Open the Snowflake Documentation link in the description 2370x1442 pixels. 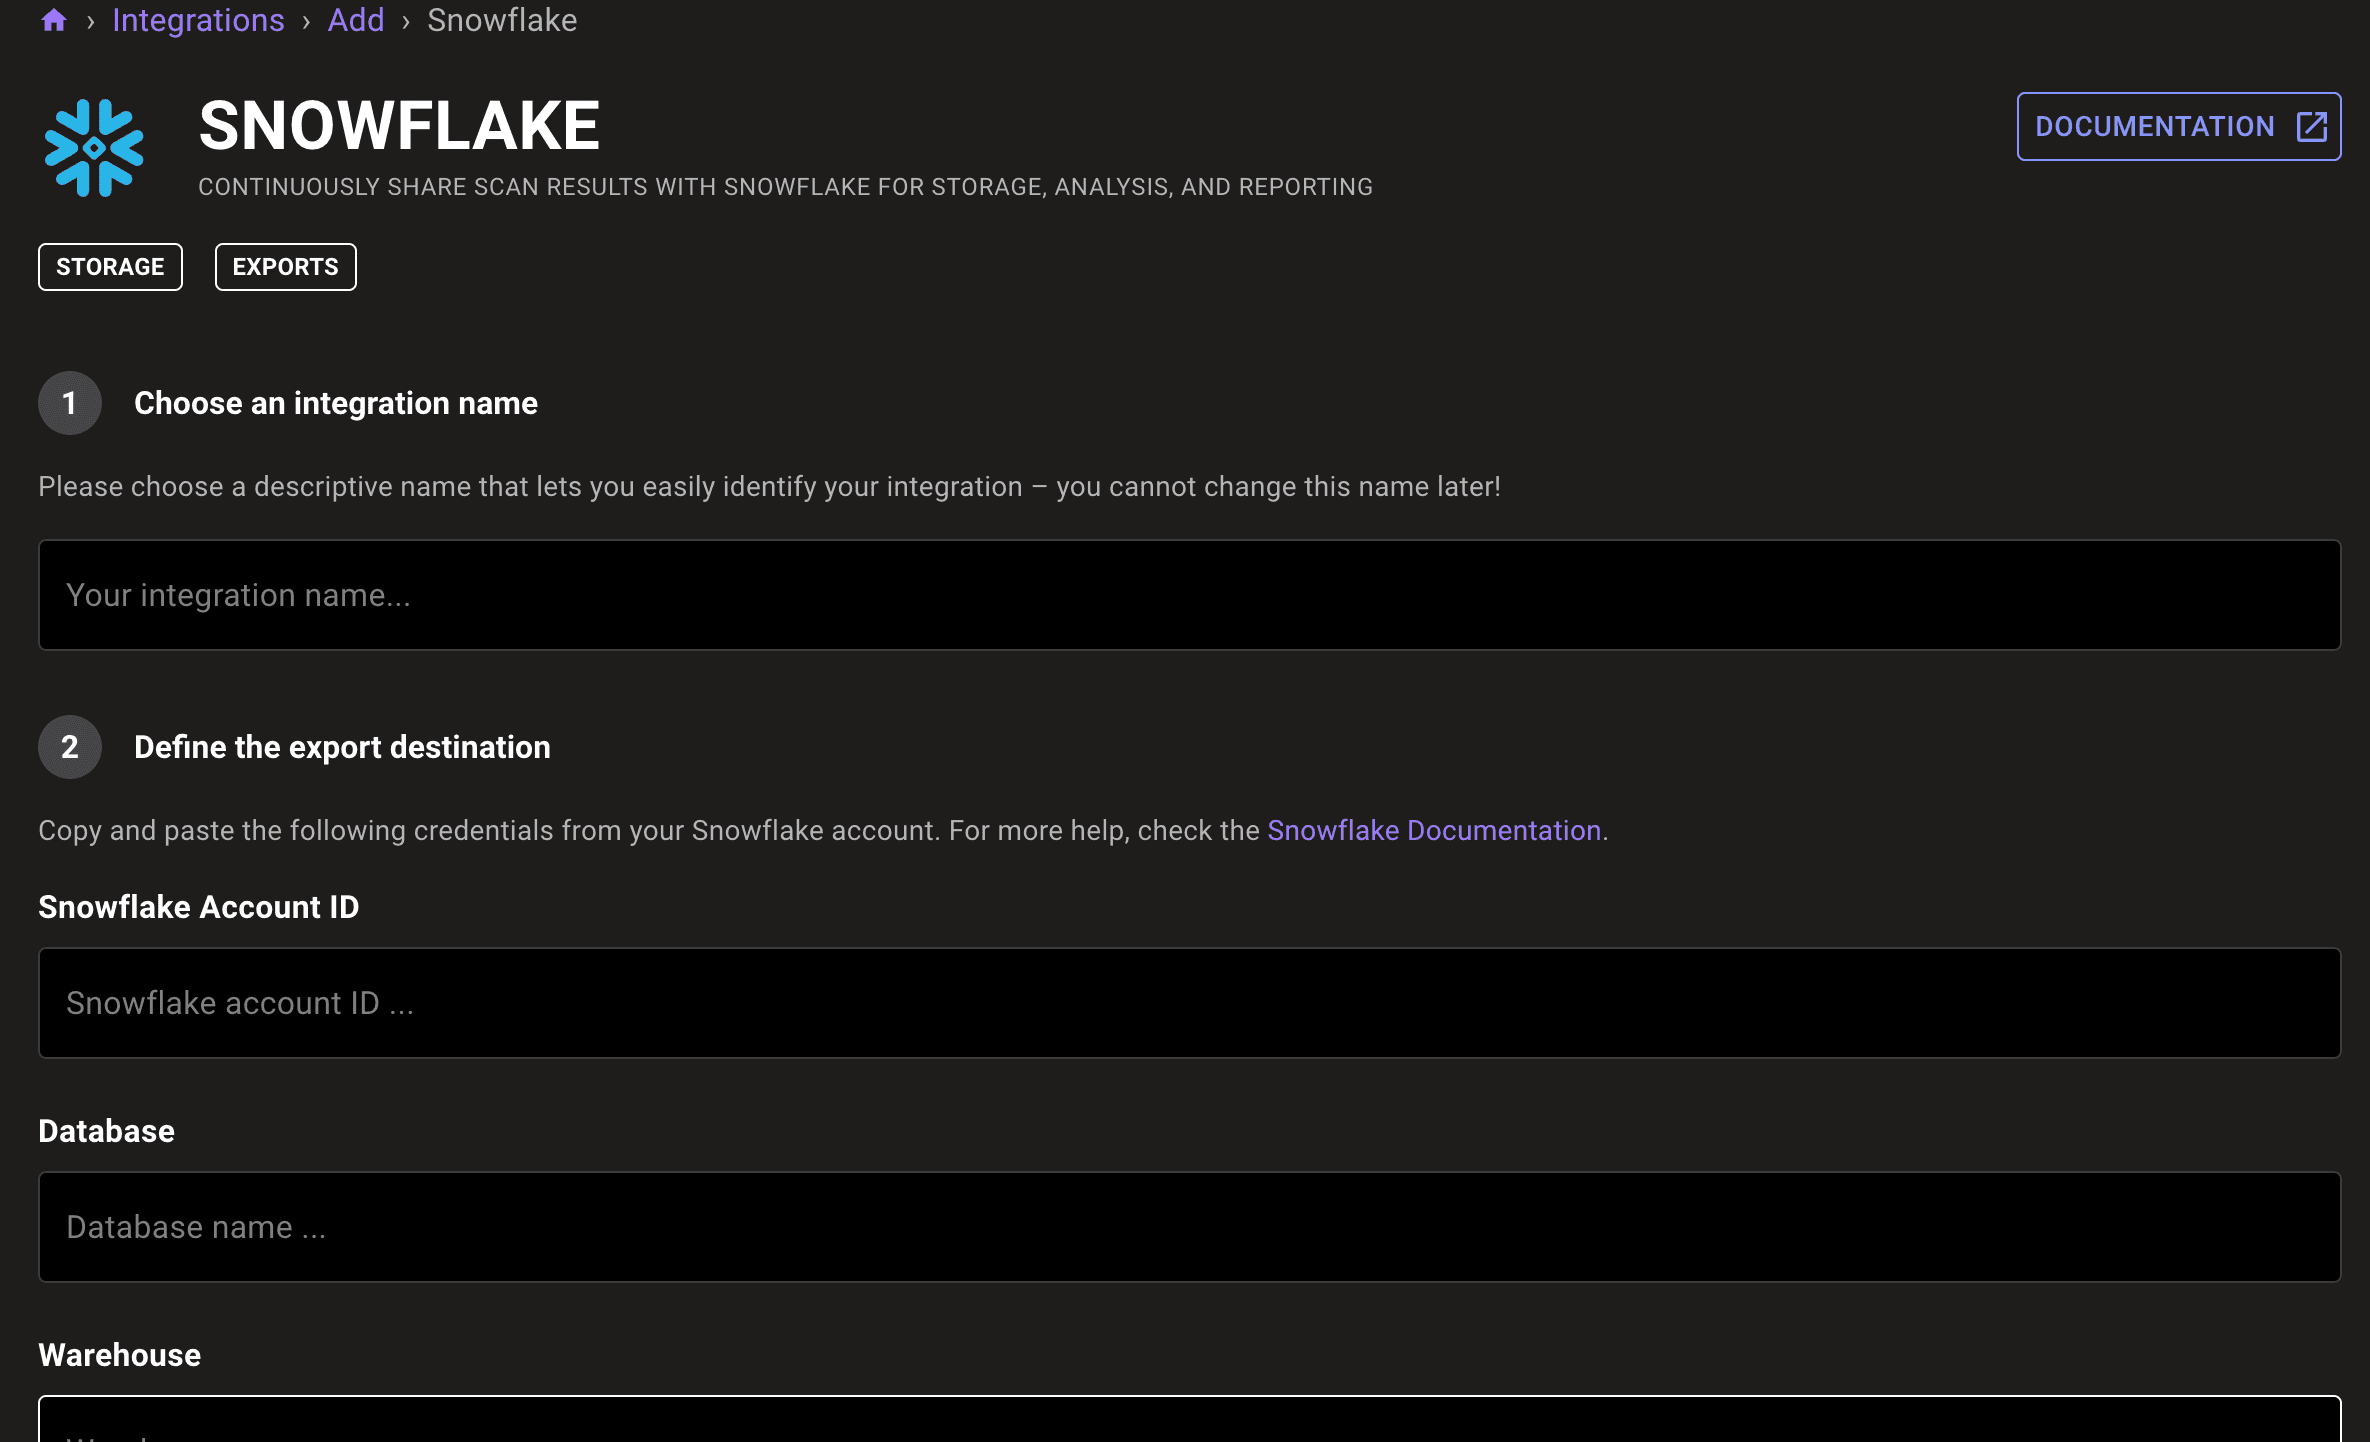click(1434, 830)
